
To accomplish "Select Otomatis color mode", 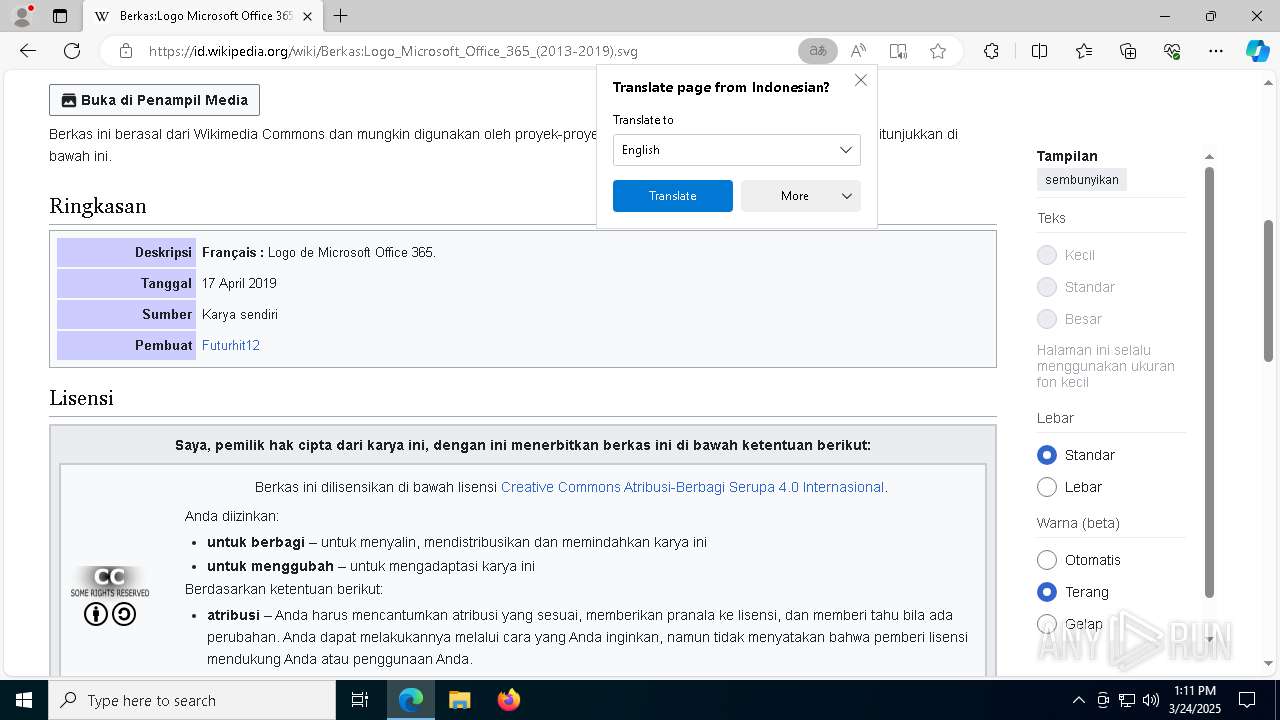I will pyautogui.click(x=1047, y=560).
